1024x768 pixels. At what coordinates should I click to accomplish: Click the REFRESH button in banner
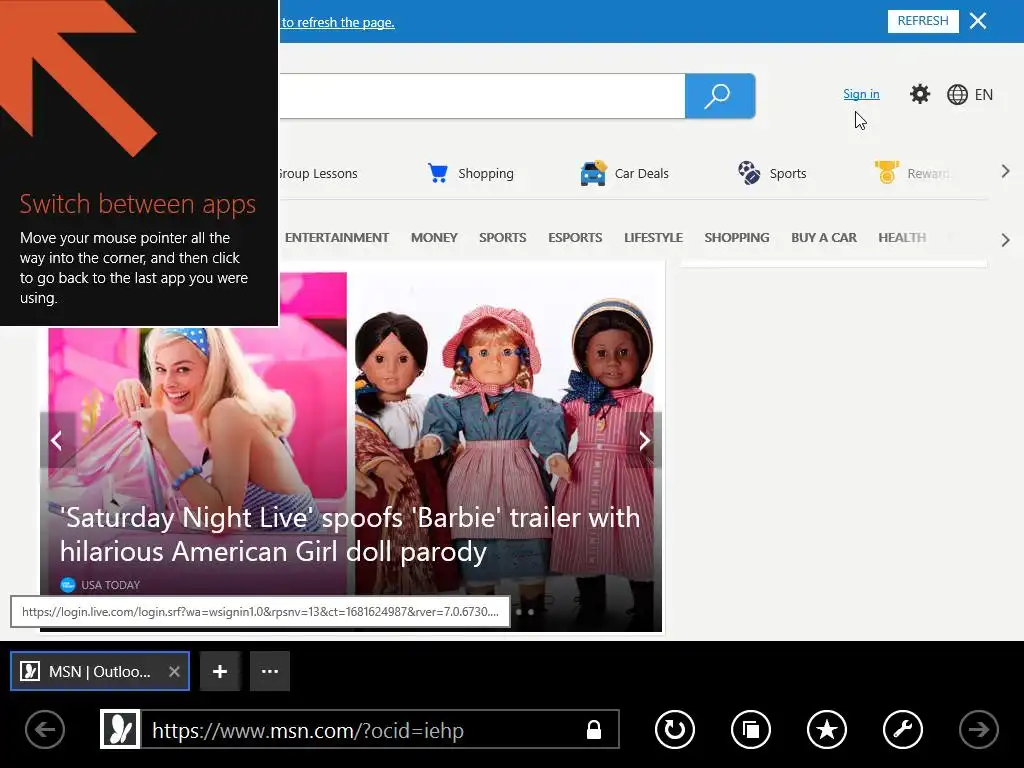pos(923,21)
